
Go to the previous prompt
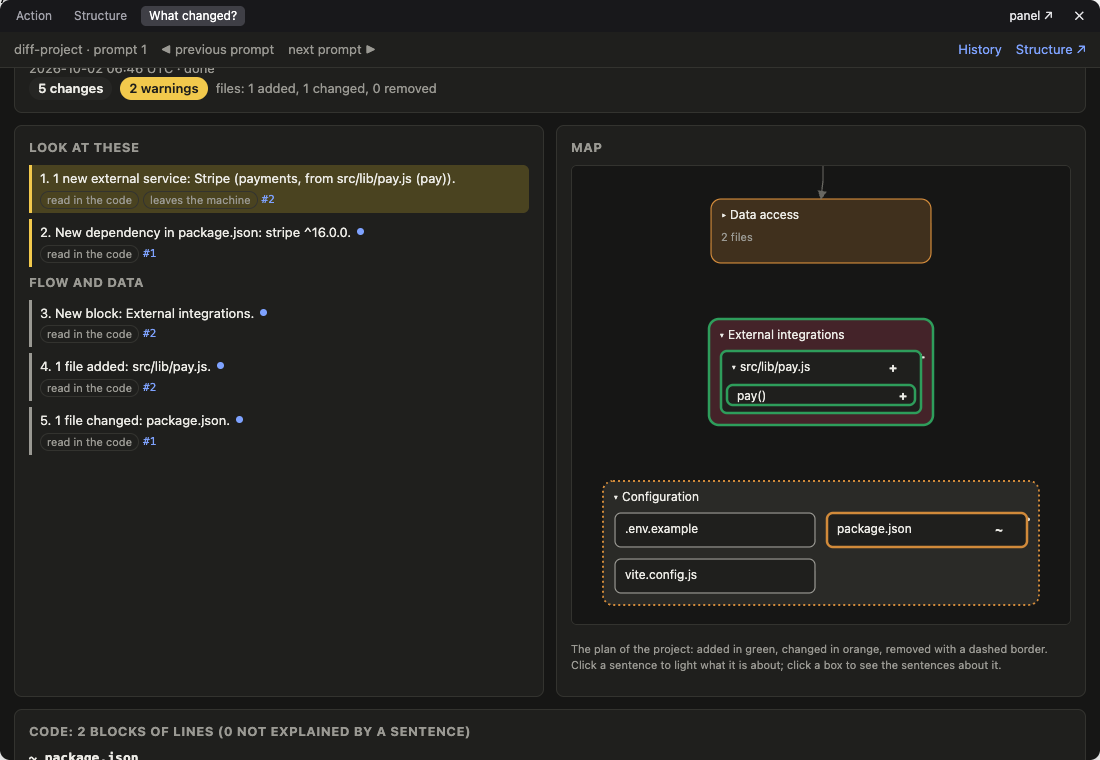(x=217, y=49)
